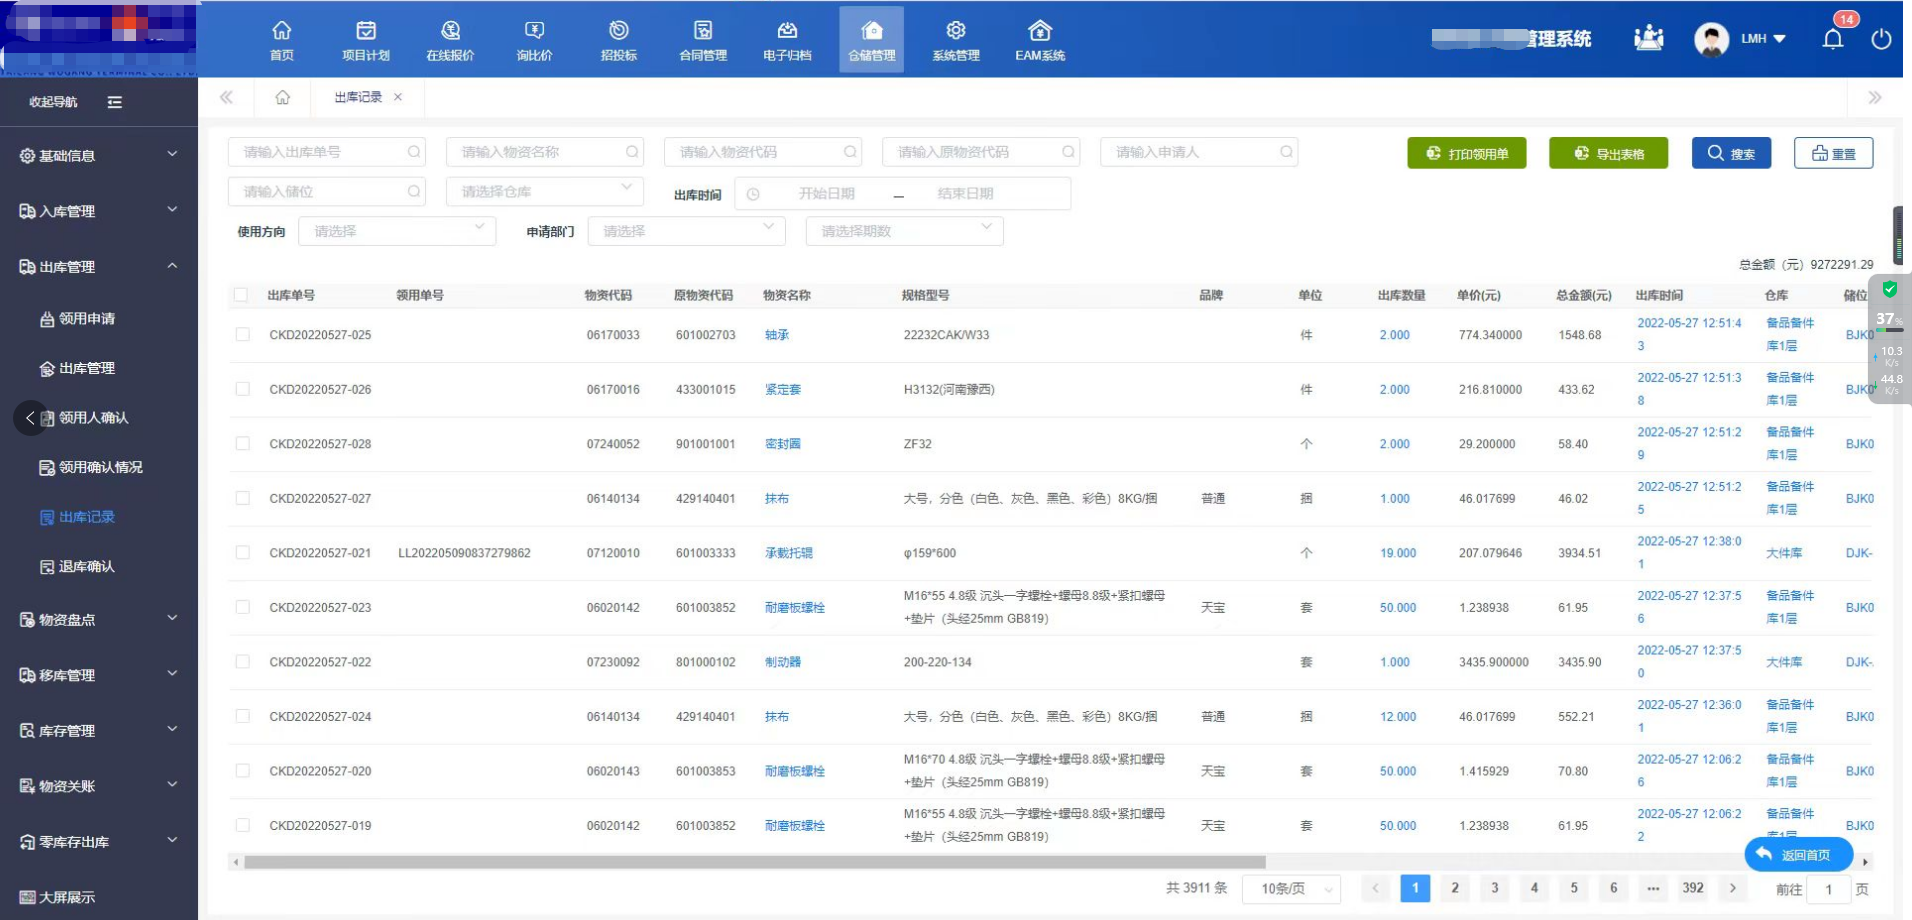Click the 返回首页 floating button

(1799, 855)
